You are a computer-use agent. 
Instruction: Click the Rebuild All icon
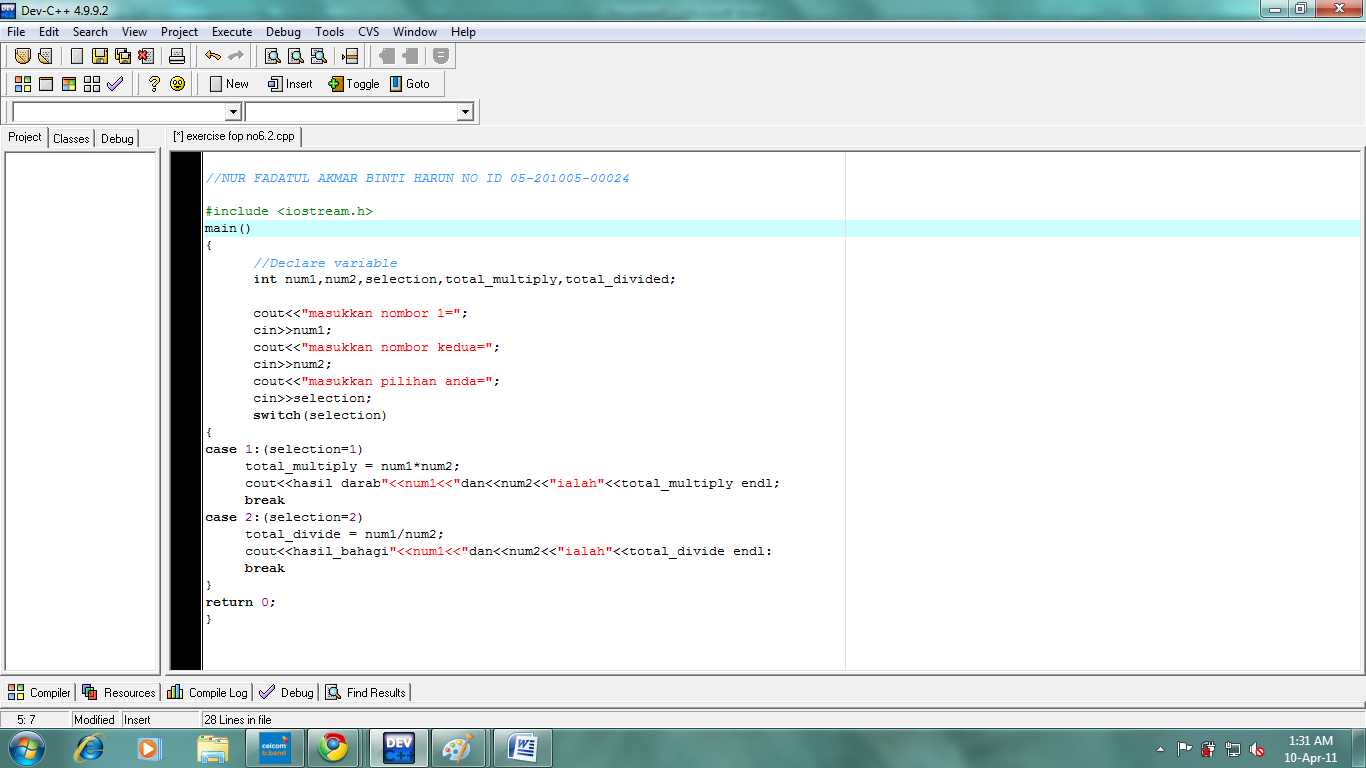click(92, 84)
